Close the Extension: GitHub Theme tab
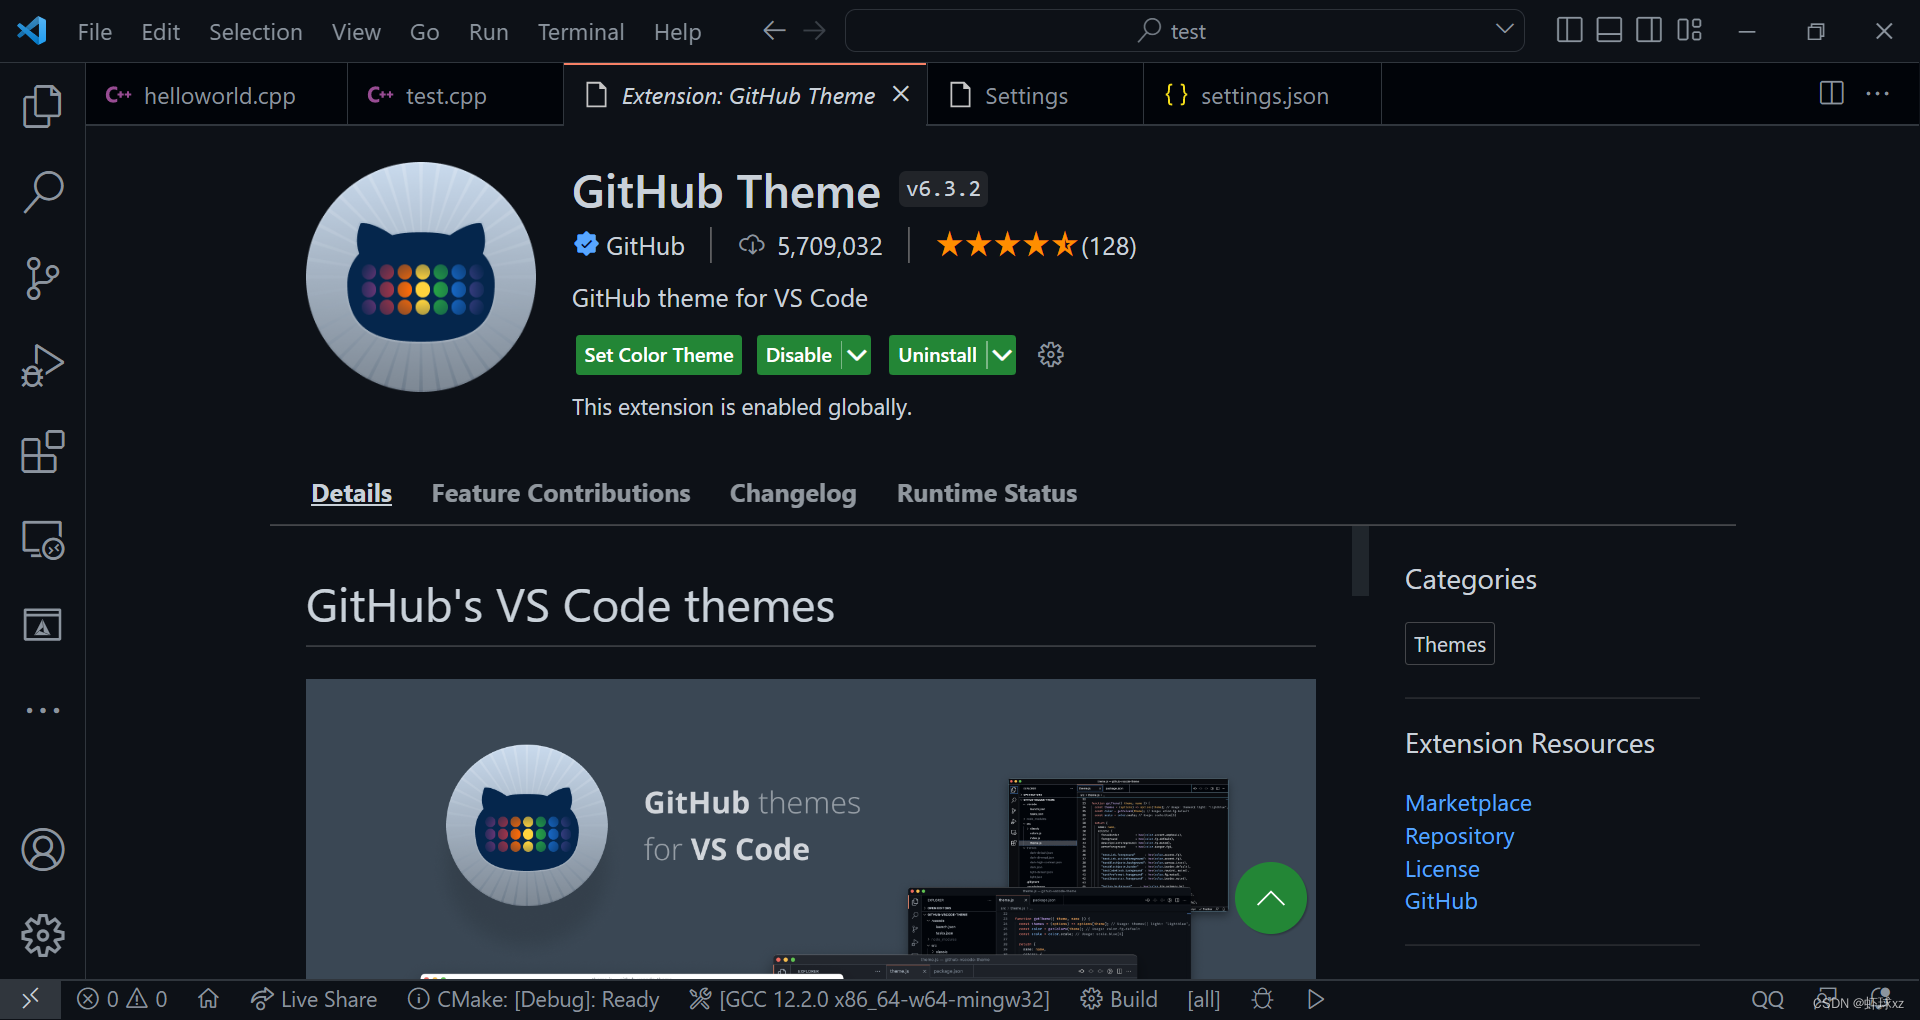1920x1020 pixels. click(901, 94)
